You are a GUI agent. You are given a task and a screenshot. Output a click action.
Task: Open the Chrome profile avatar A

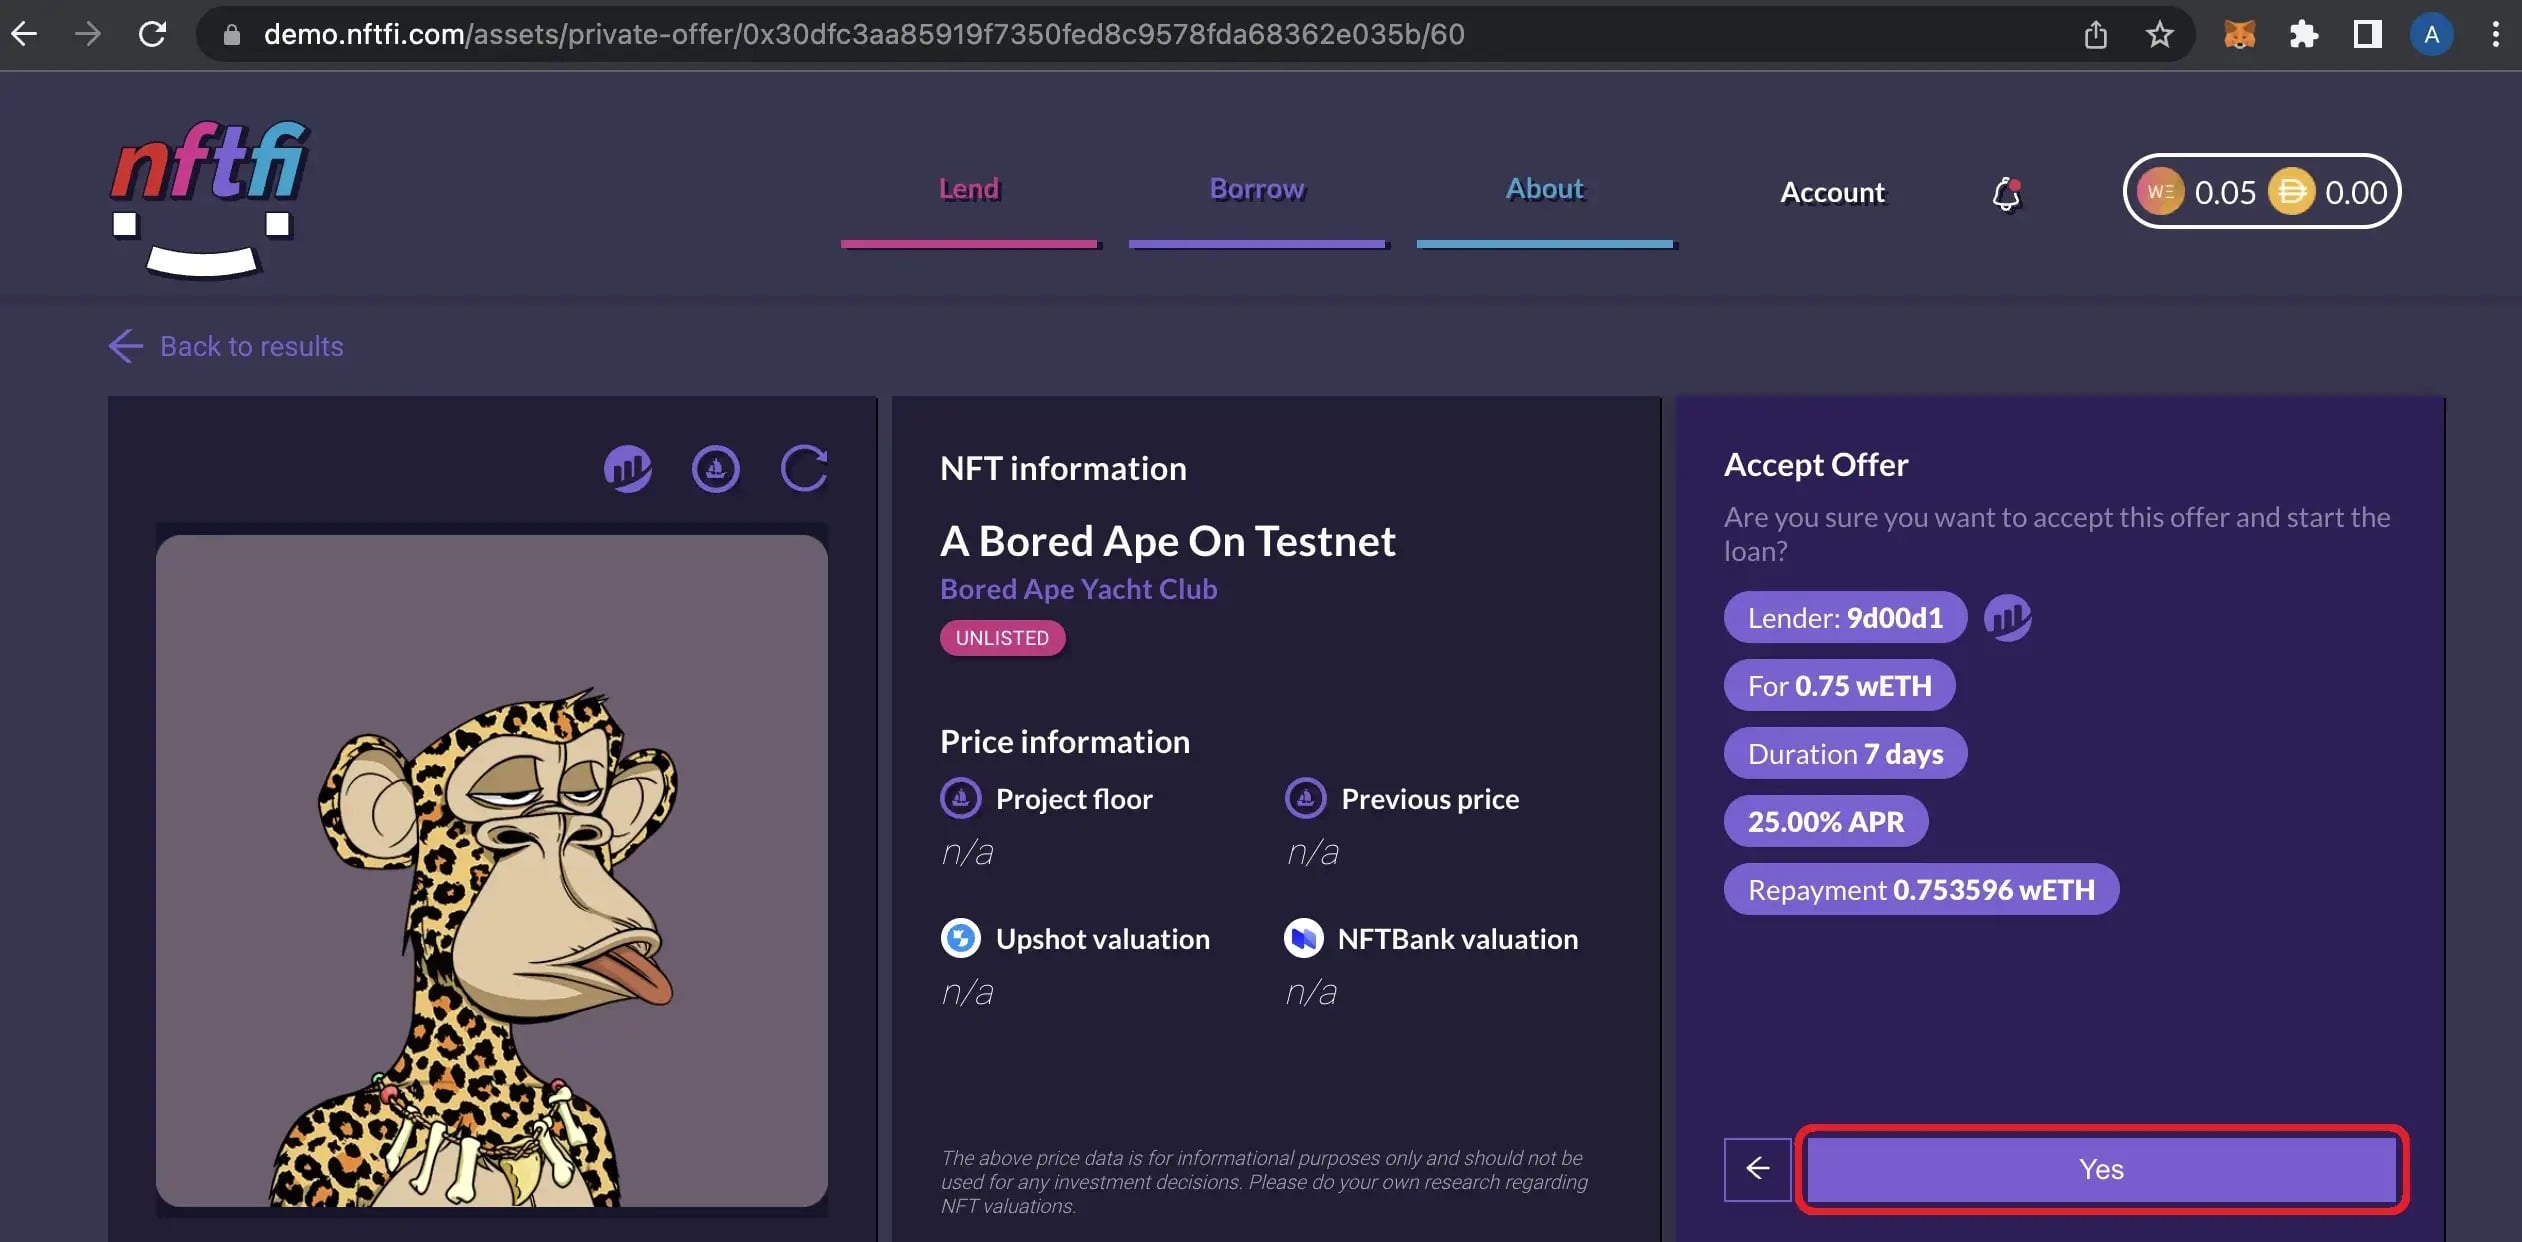click(x=2432, y=35)
